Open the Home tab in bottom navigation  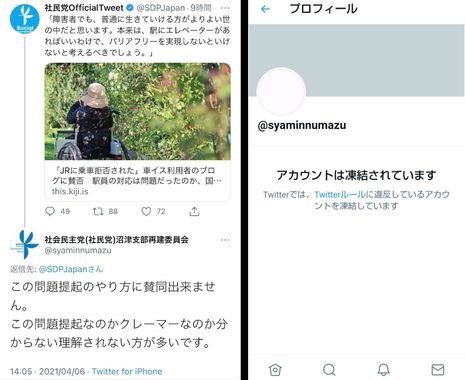(x=275, y=370)
